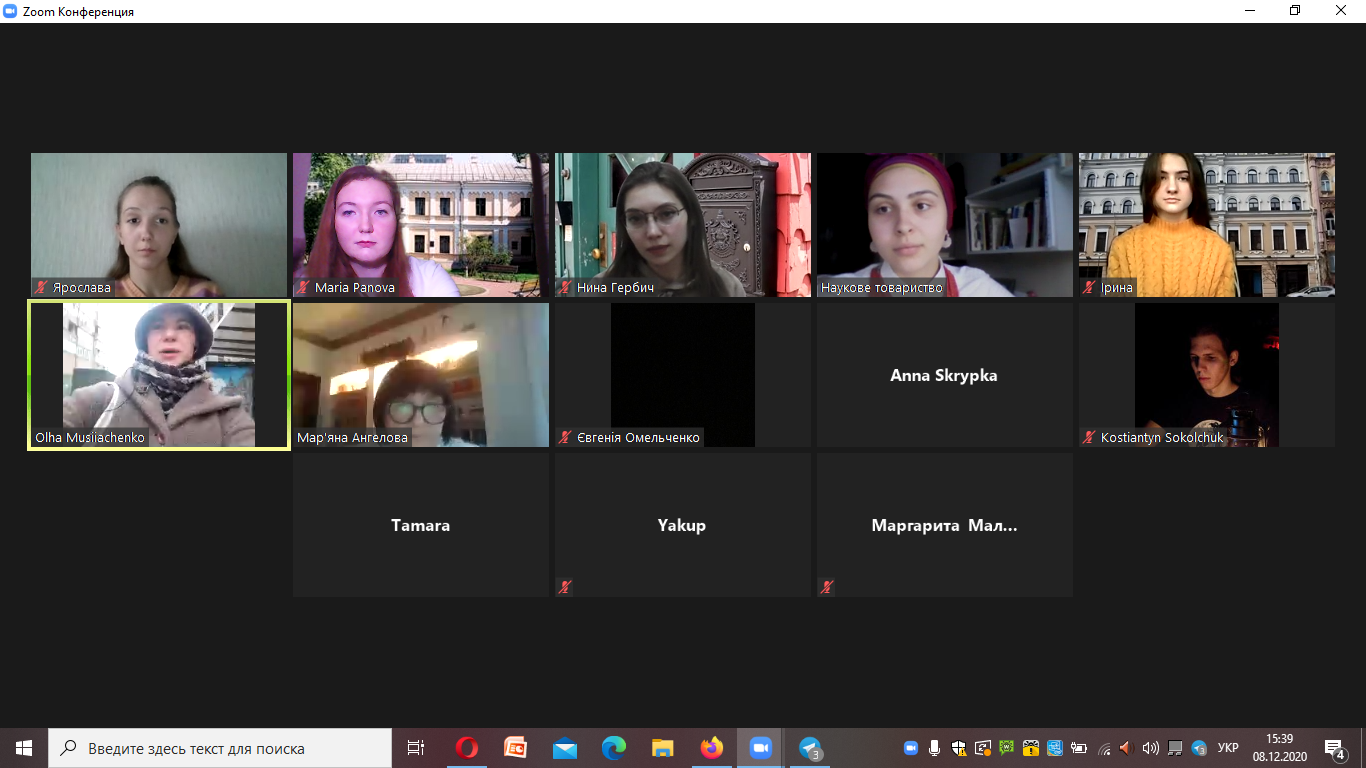Launch Opera browser from taskbar
Screen dimensions: 1366x768
point(467,748)
